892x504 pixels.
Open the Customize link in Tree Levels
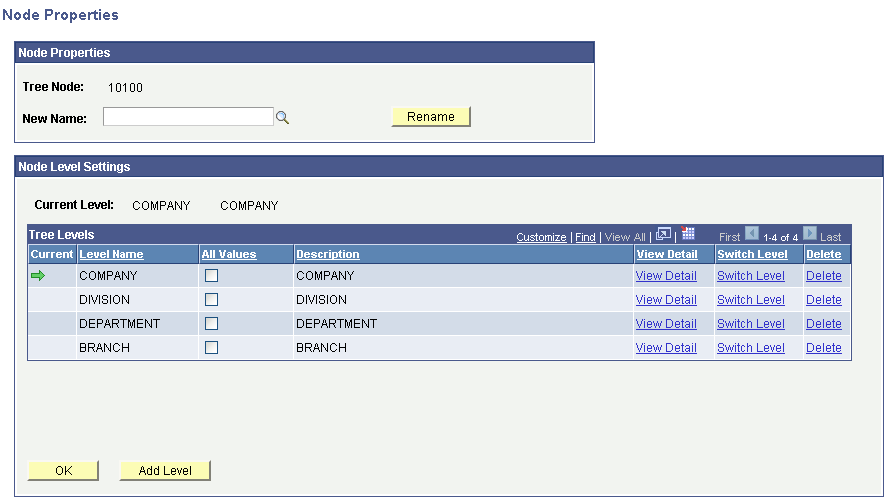tap(541, 237)
